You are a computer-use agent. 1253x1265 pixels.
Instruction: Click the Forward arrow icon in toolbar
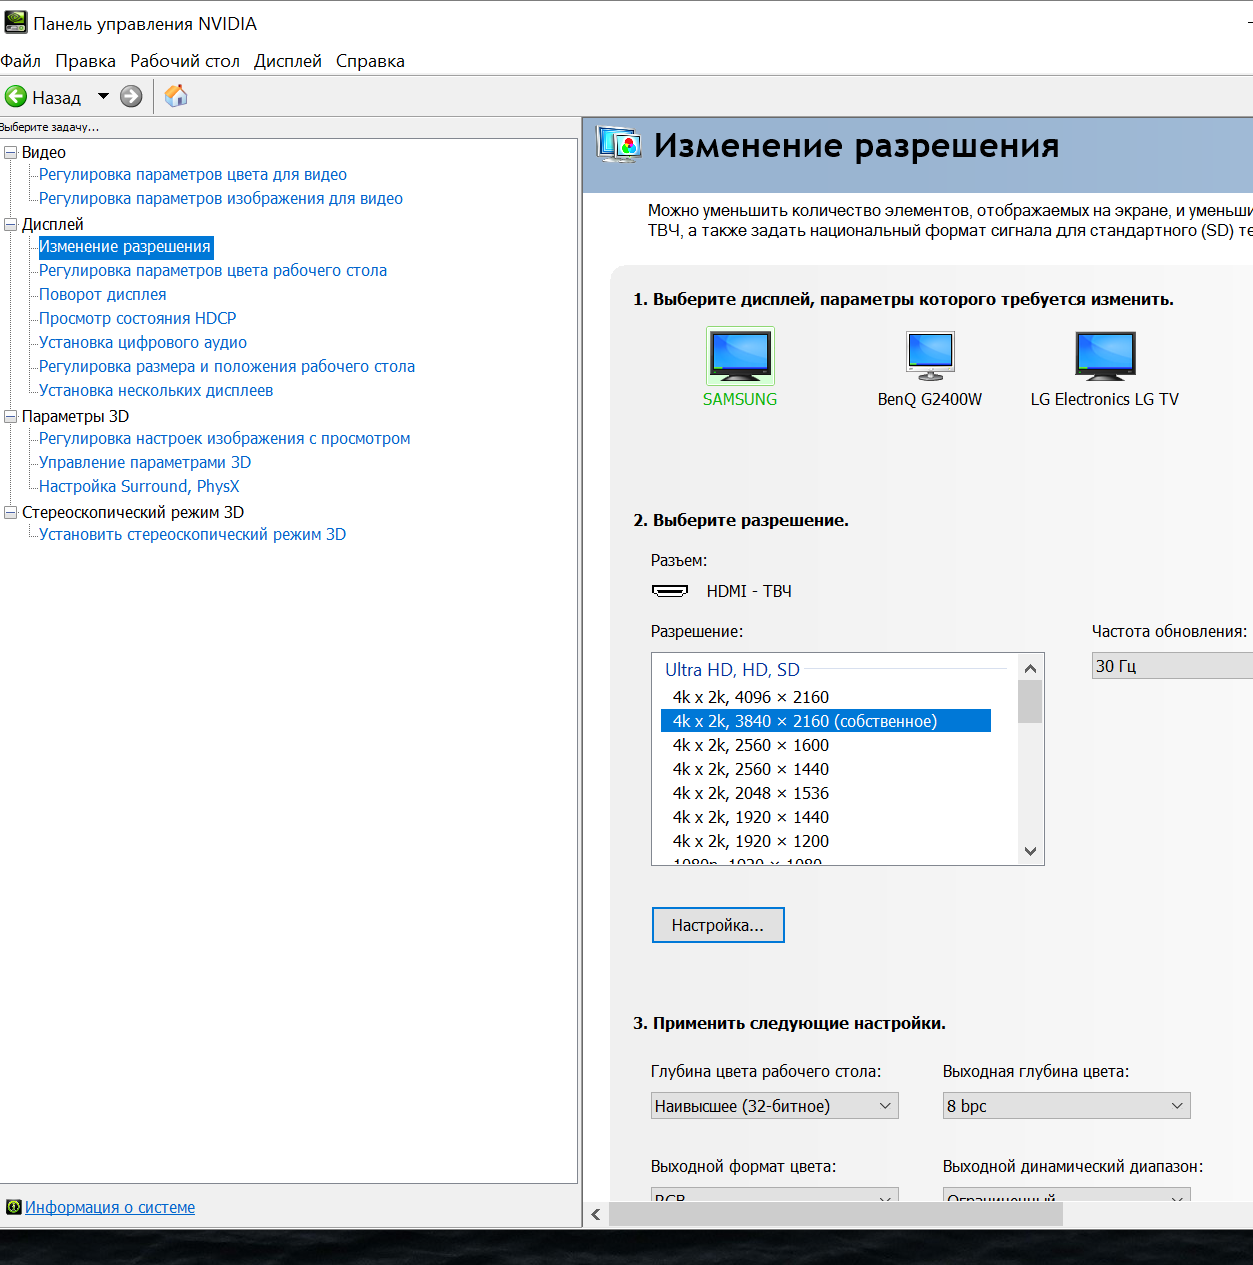[x=131, y=97]
